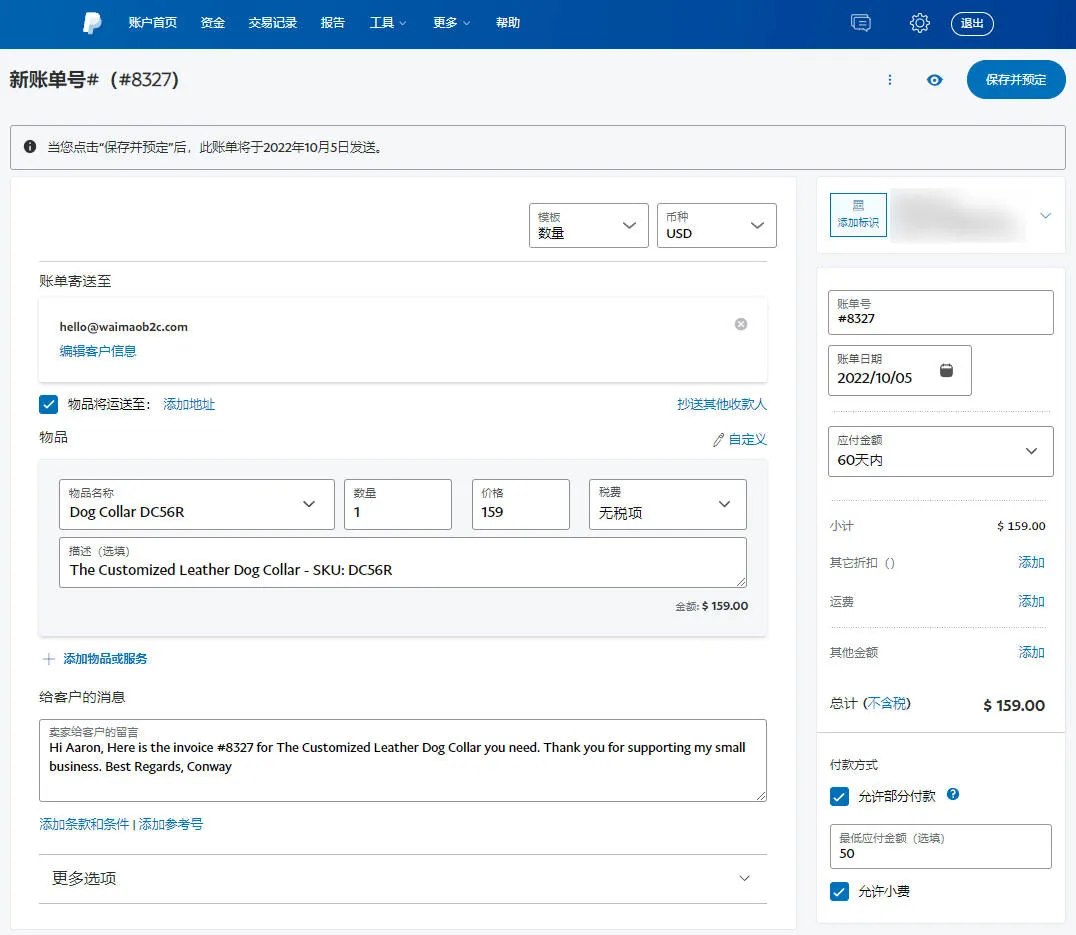Open the 币种 USD currency dropdown
Image resolution: width=1076 pixels, height=935 pixels.
[x=716, y=226]
